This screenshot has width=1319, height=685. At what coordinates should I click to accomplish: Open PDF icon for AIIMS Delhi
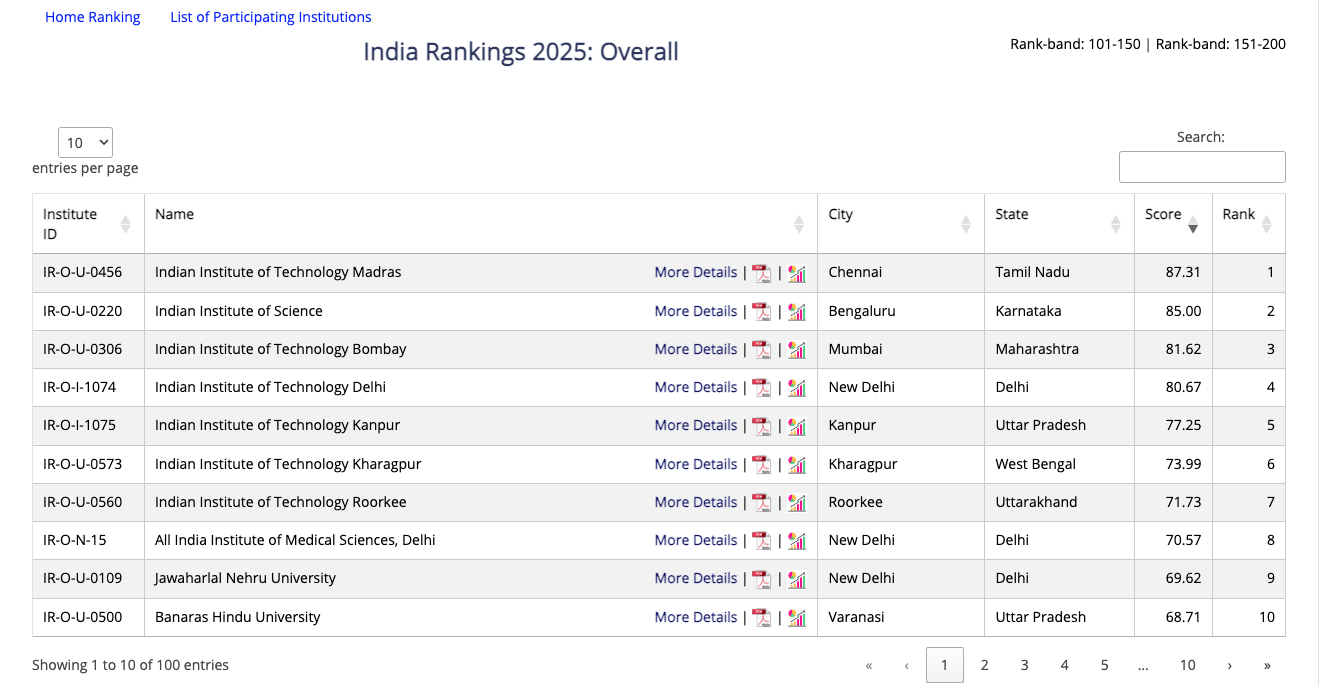(x=762, y=540)
